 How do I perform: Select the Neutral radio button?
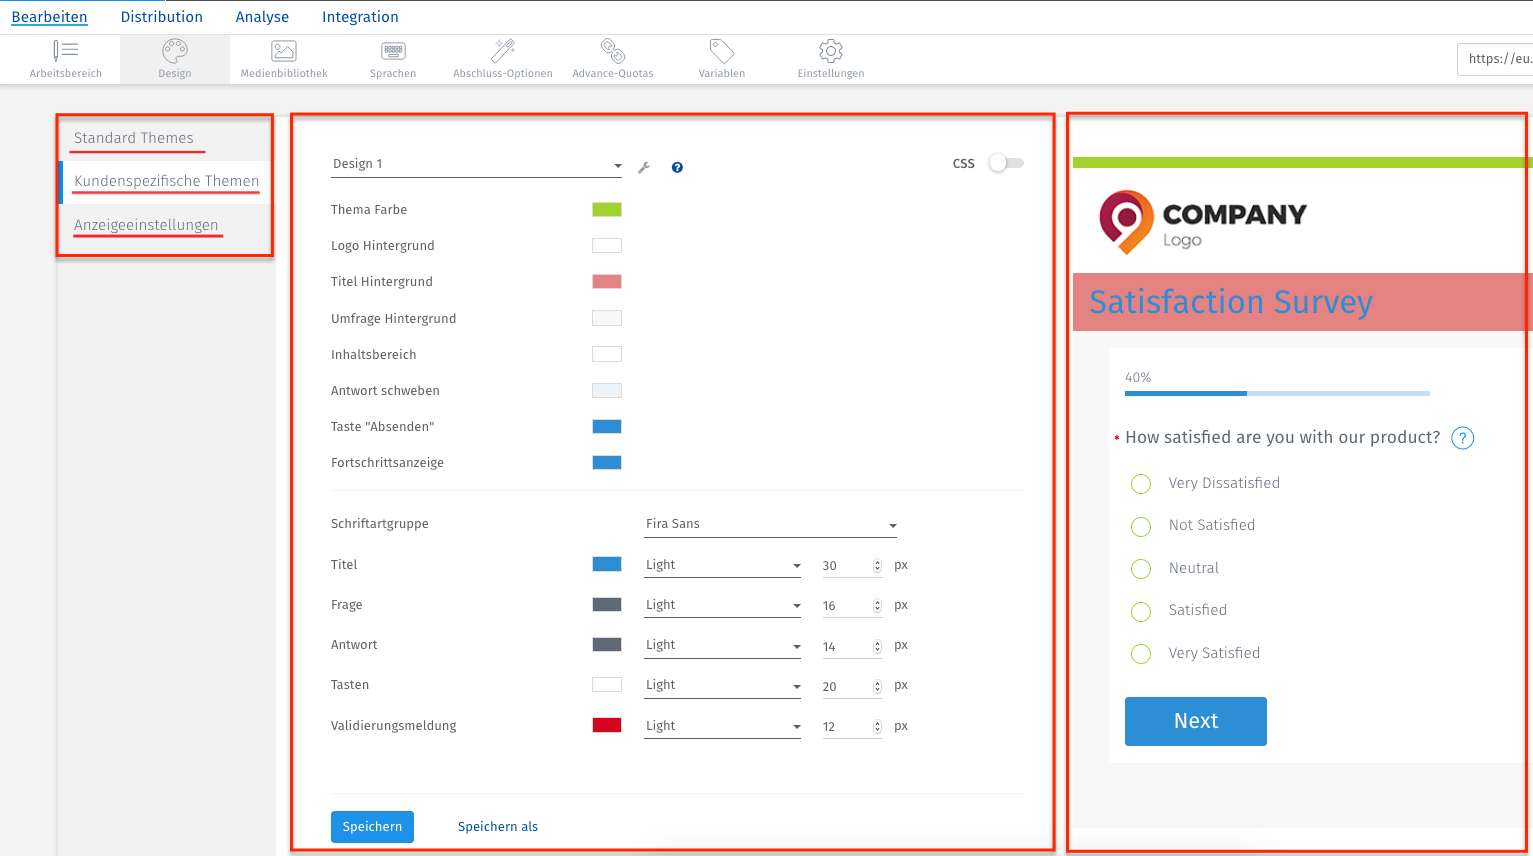[x=1141, y=568]
